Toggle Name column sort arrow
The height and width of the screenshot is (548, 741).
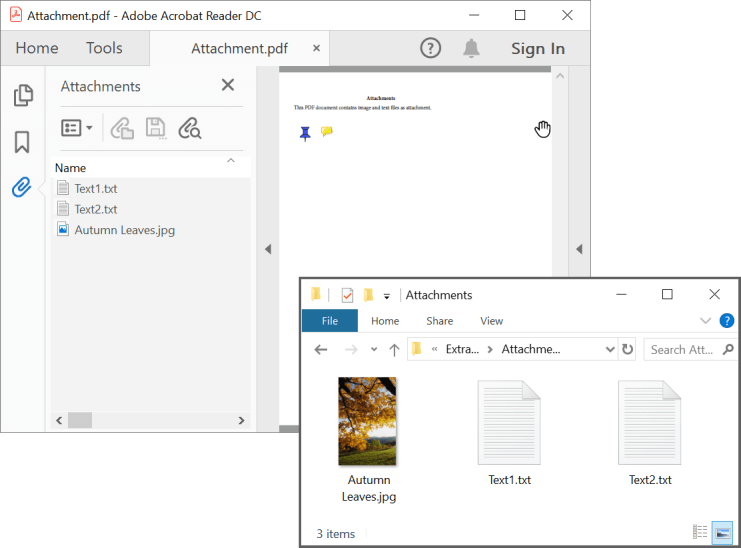point(231,161)
